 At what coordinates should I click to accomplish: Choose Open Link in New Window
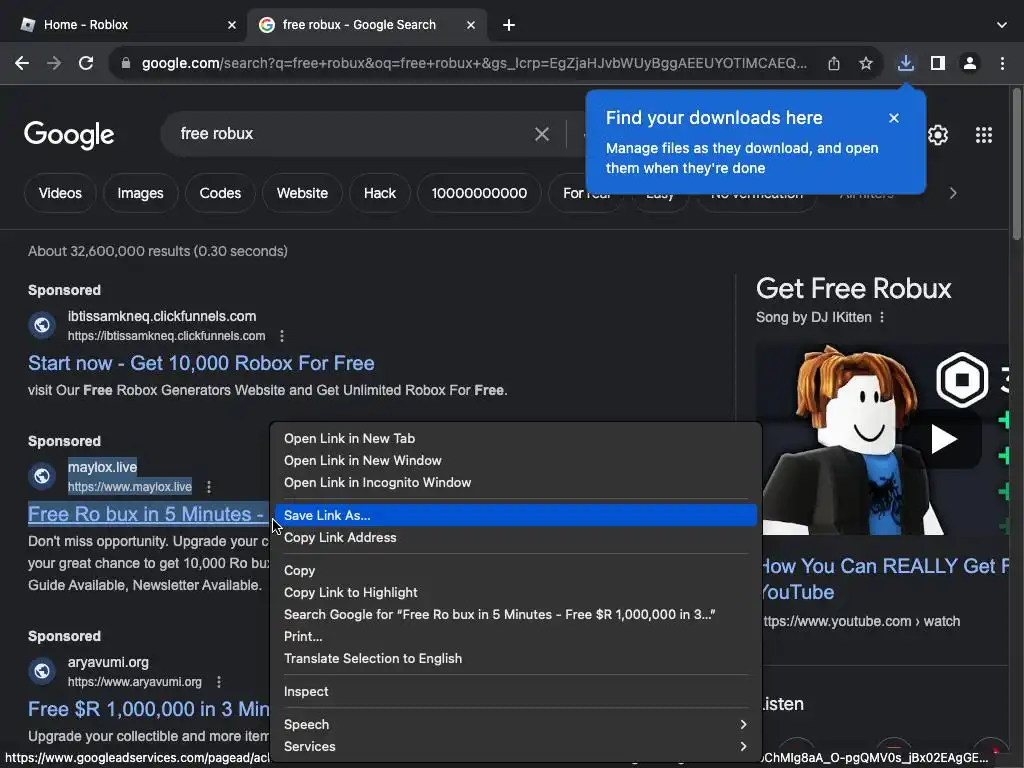point(515,461)
